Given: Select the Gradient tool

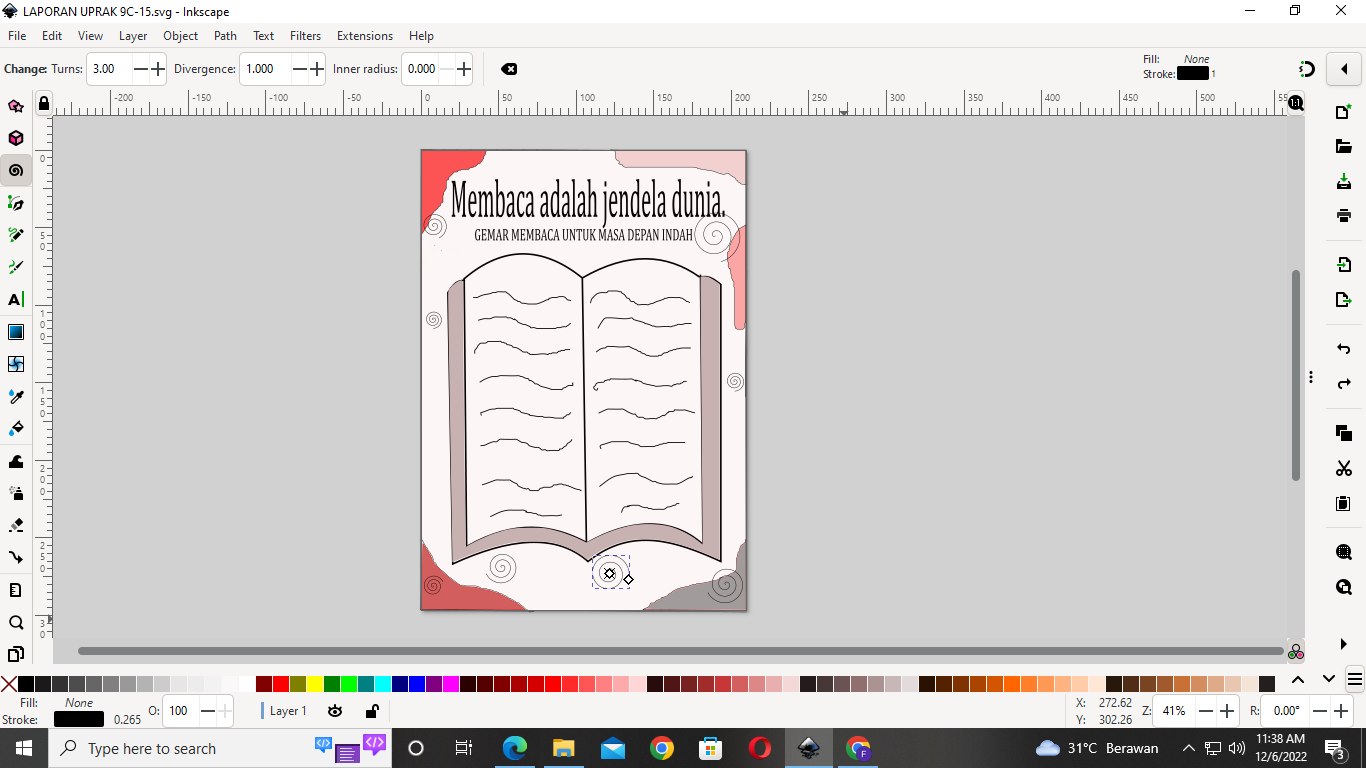Looking at the screenshot, I should 15,332.
